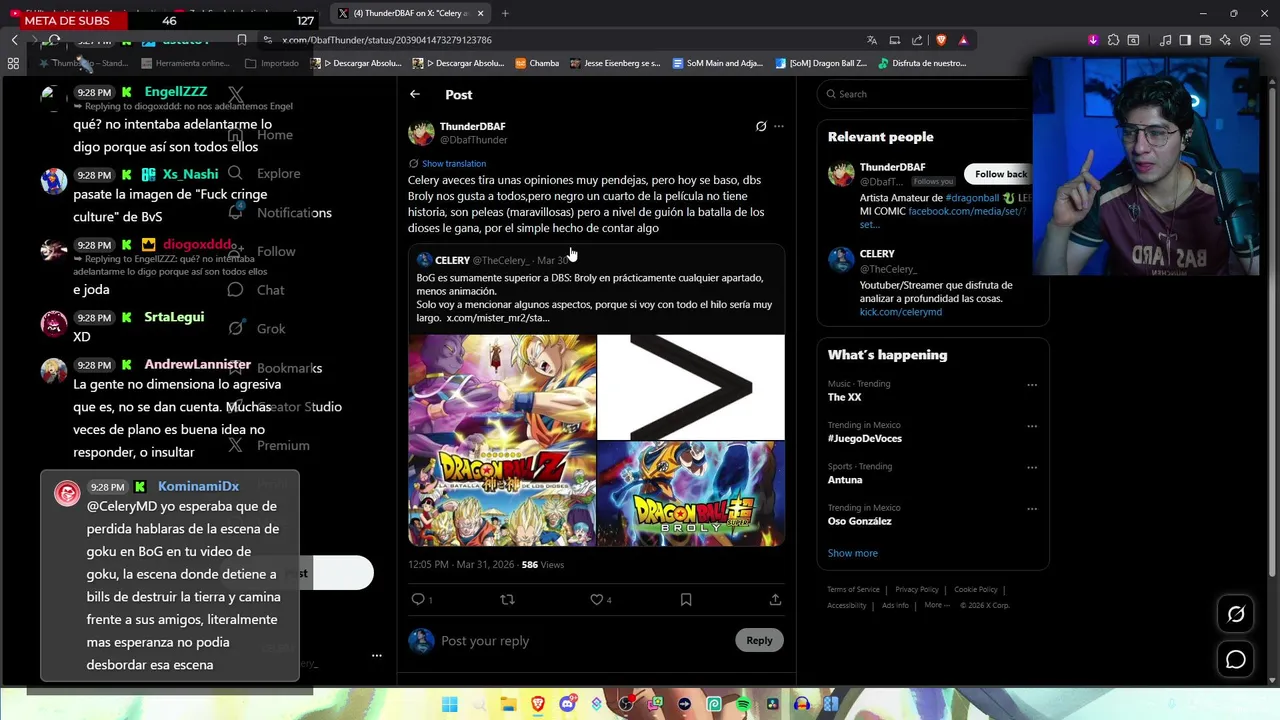This screenshot has height=720, width=1280.
Task: Open the Dragon Ball Super Broly poster
Action: [691, 494]
